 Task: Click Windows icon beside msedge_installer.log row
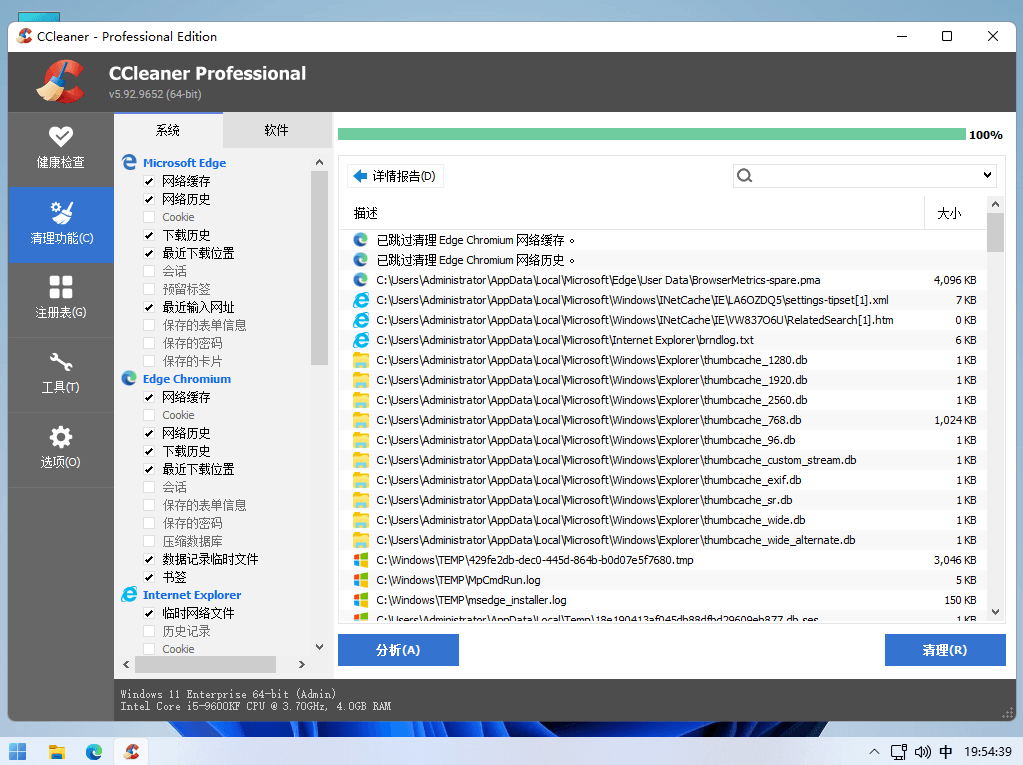(360, 600)
